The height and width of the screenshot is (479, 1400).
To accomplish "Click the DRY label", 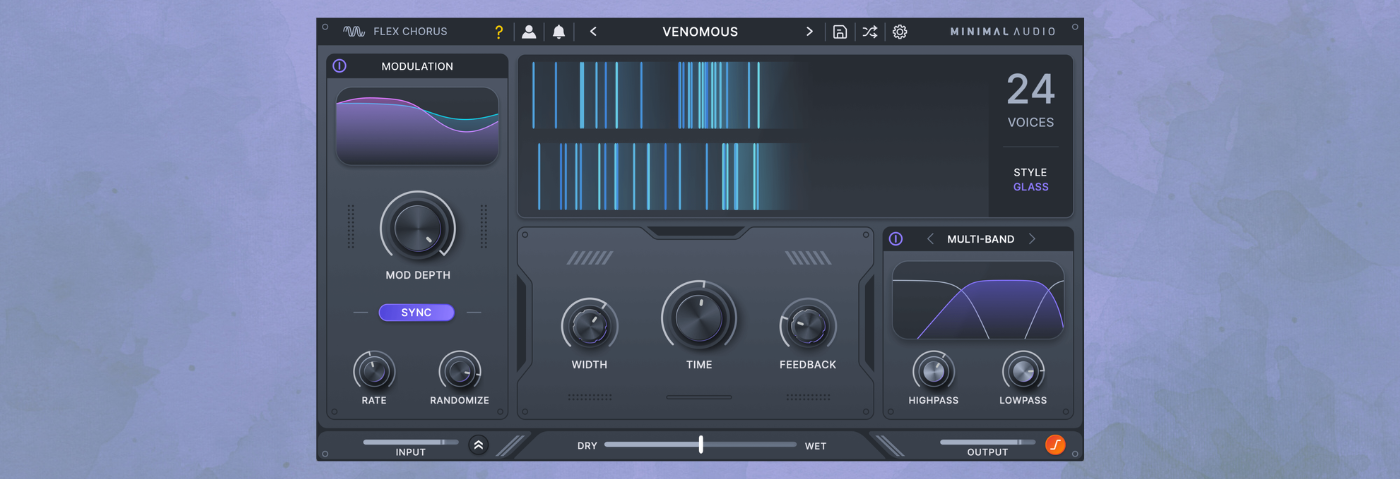I will point(587,446).
